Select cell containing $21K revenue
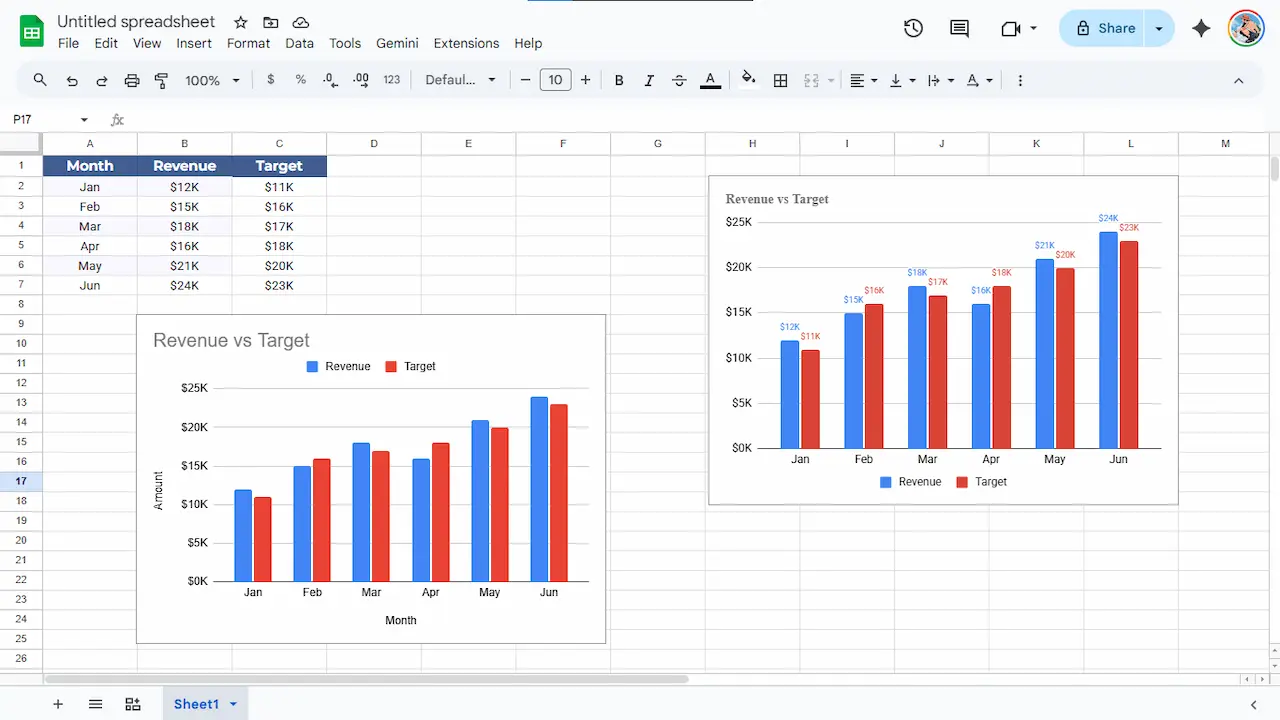 click(x=185, y=266)
